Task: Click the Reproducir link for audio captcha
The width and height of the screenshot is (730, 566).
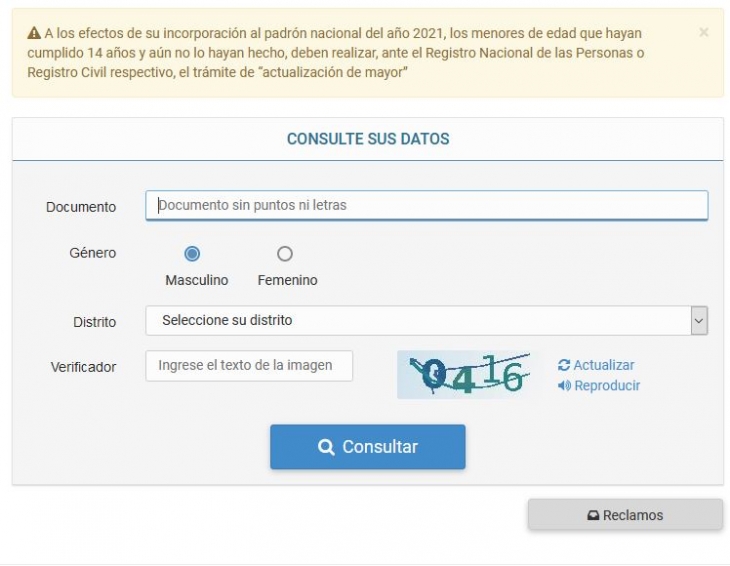Action: [607, 386]
